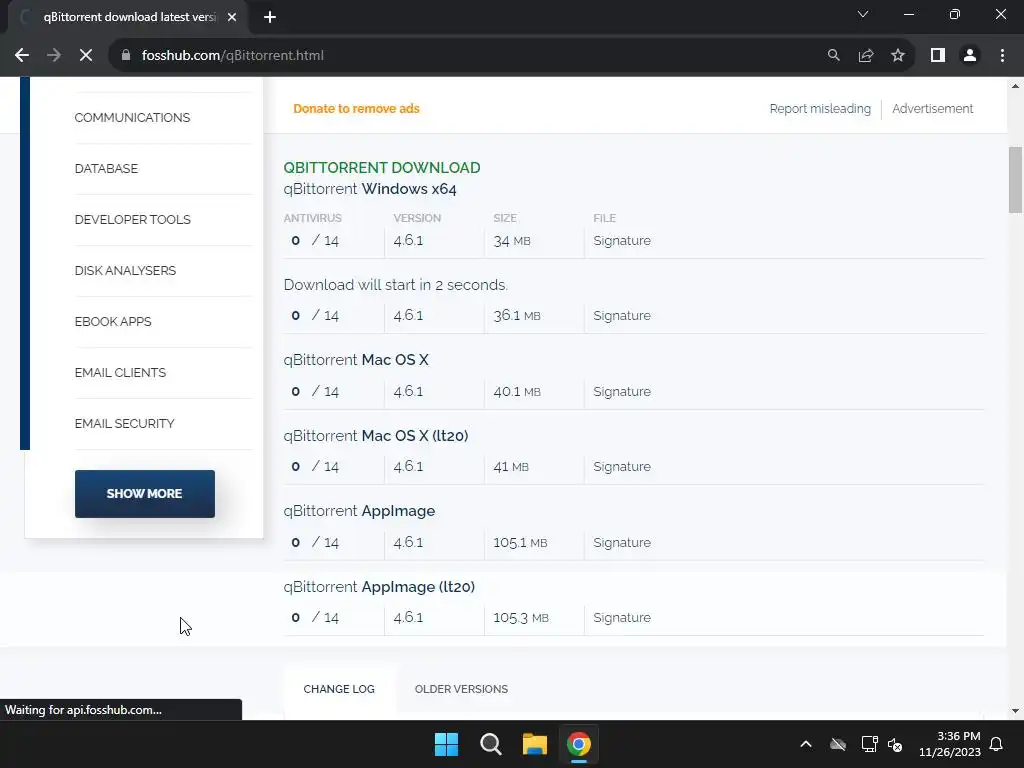Switch to the OLDER VERSIONS tab

(x=461, y=689)
